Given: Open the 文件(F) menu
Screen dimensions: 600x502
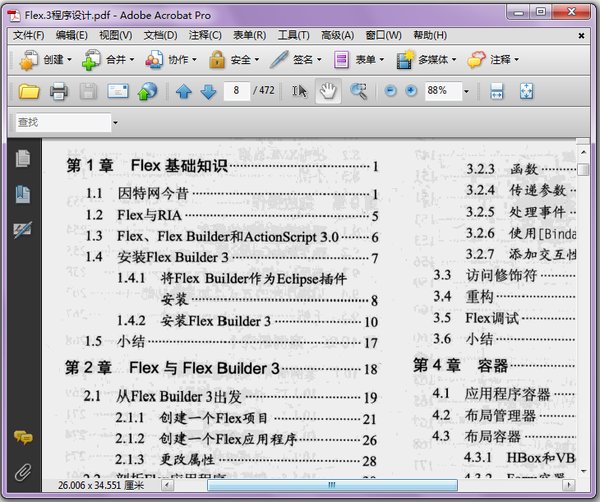Looking at the screenshot, I should [x=29, y=36].
